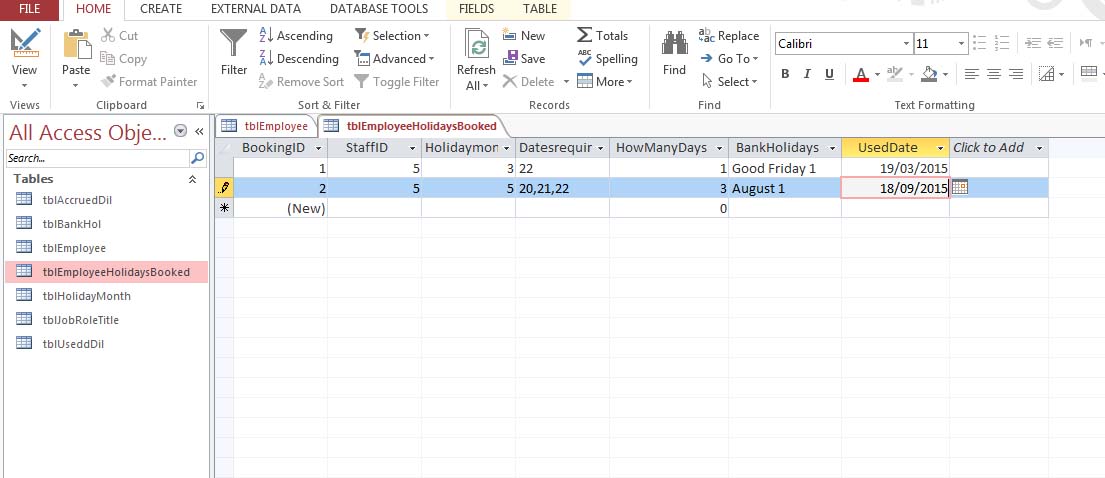Open the Calibri font name dropdown
The image size is (1105, 478).
906,44
